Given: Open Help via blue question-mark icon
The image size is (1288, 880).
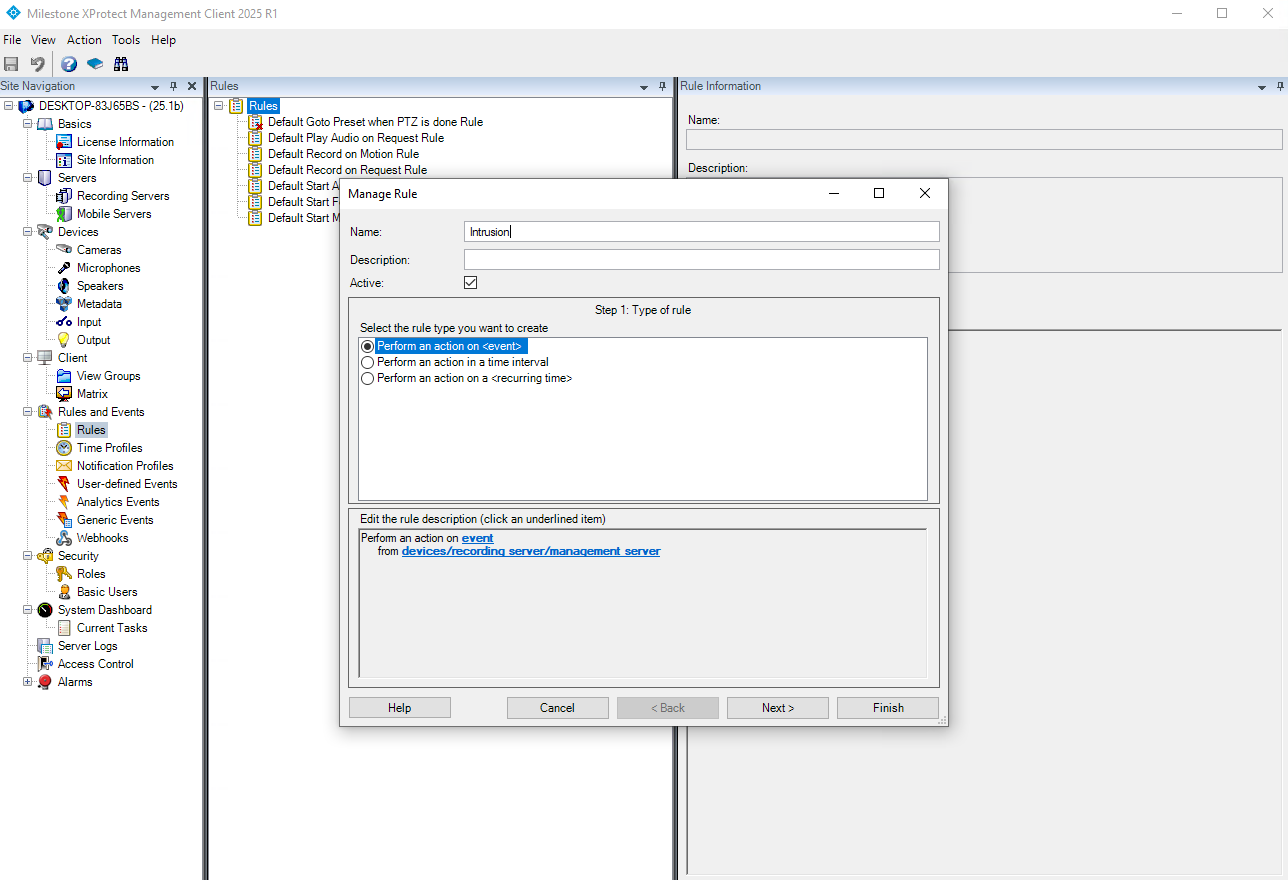Looking at the screenshot, I should (x=69, y=64).
